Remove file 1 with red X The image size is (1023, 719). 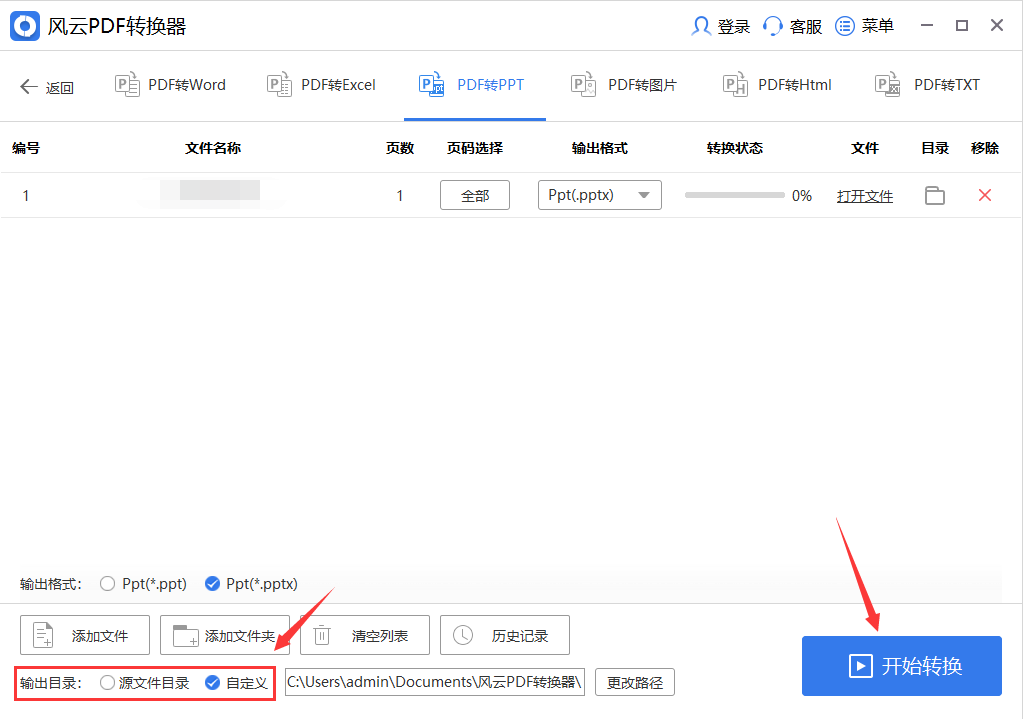point(985,195)
